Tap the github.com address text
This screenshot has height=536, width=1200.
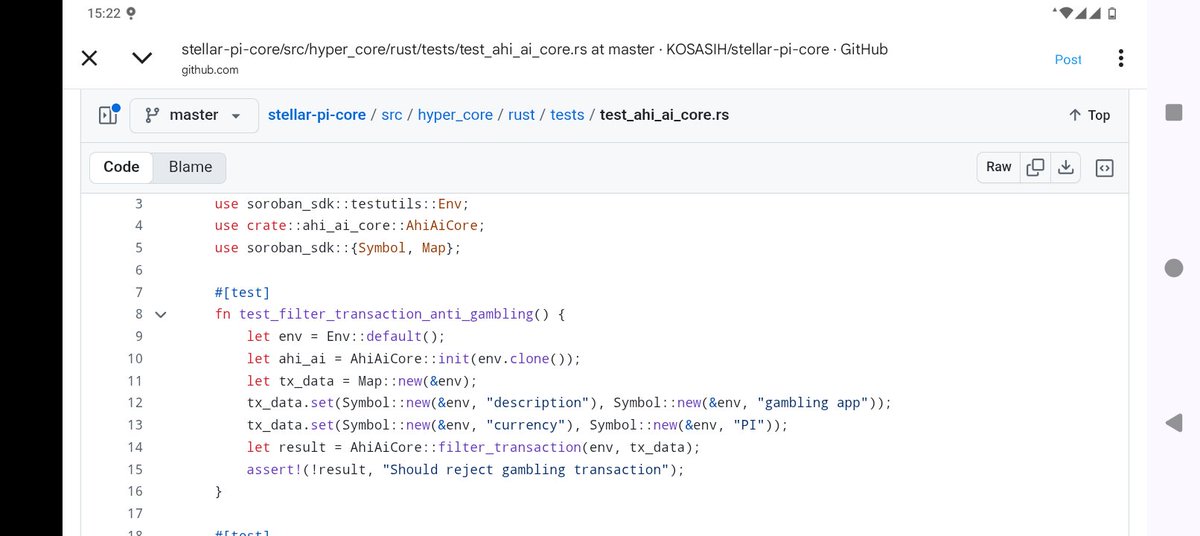(x=210, y=70)
